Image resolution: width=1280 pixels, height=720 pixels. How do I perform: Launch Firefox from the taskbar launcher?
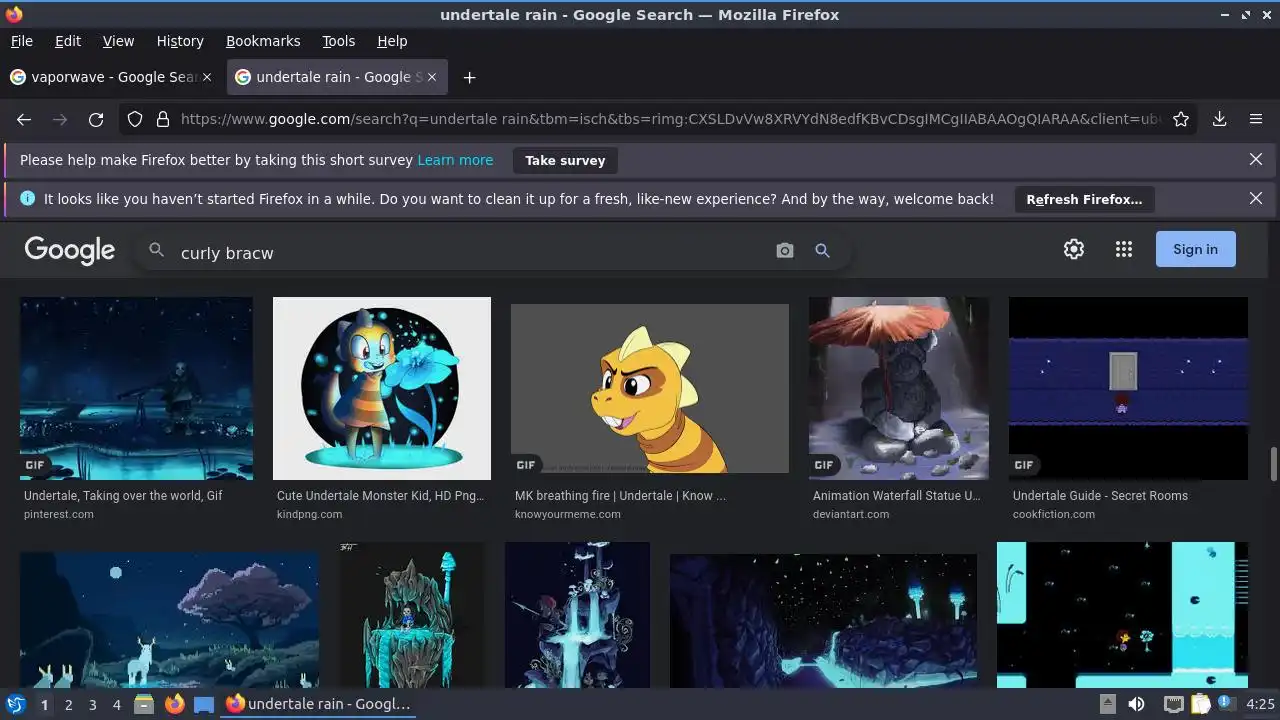tap(175, 704)
